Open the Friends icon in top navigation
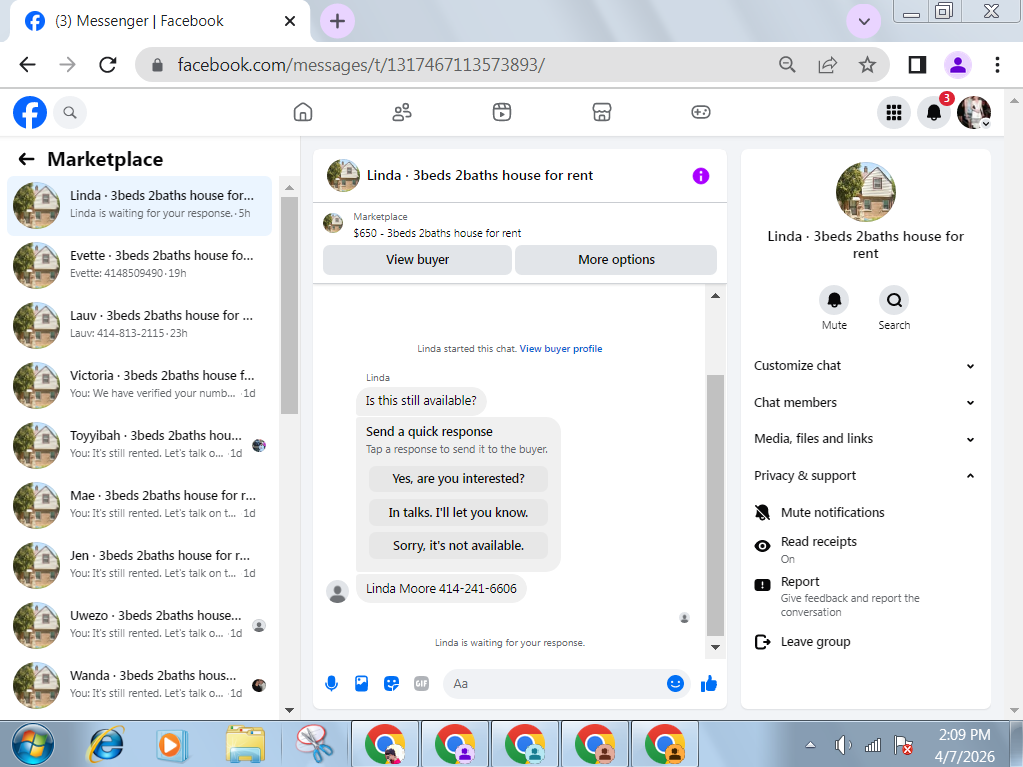Screen dimensions: 1023x767 click(402, 112)
